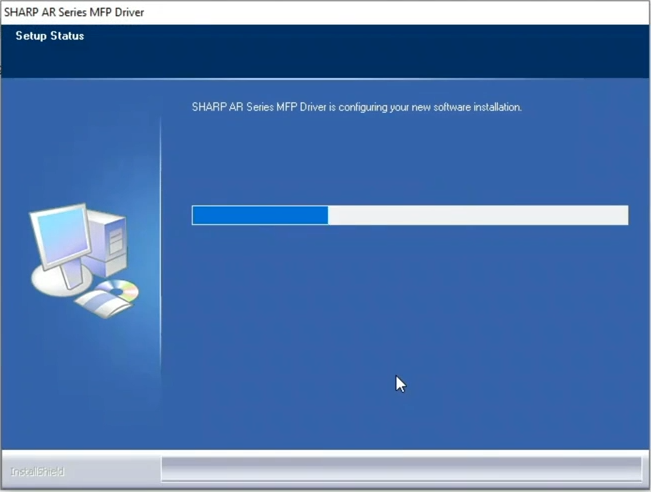Click the InstallShield label at the bottom left
This screenshot has height=492, width=651.
(x=37, y=471)
